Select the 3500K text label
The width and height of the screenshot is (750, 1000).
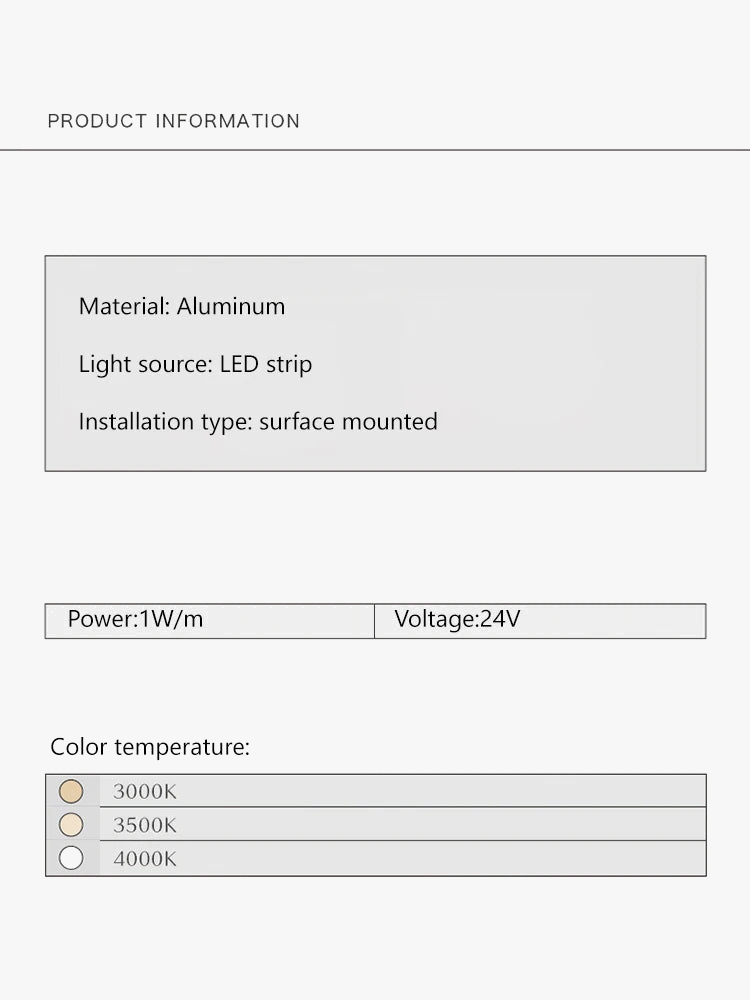[145, 826]
